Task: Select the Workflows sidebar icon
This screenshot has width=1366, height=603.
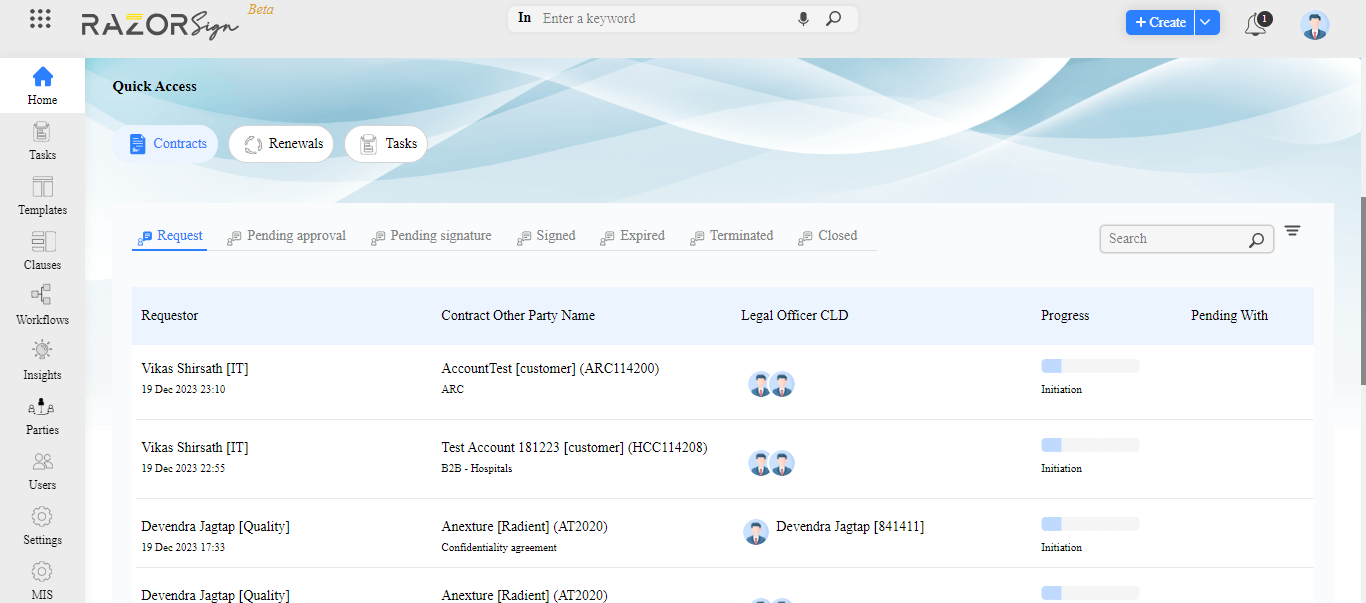Action: [41, 305]
